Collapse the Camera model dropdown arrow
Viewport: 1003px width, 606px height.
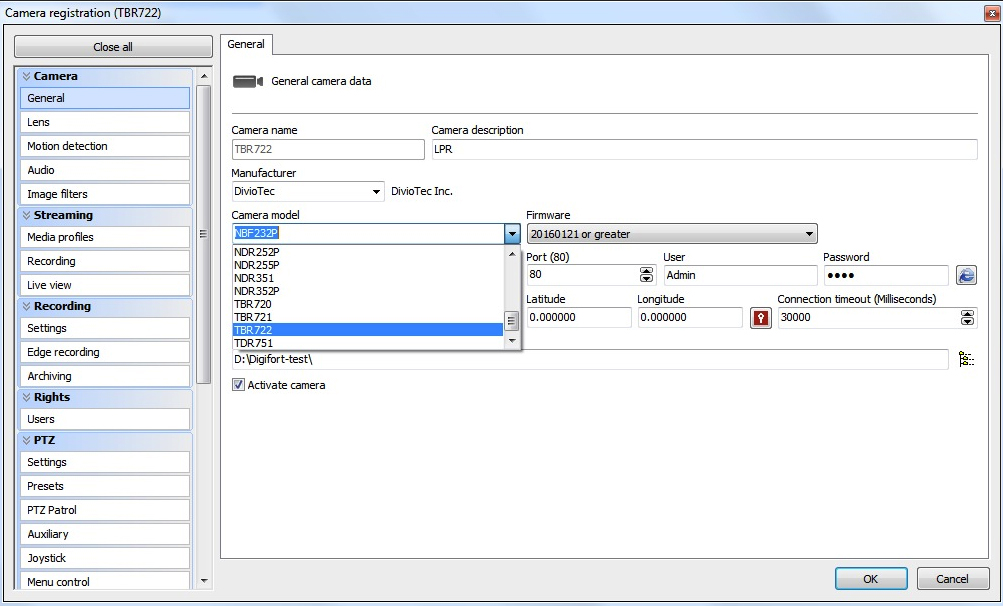point(511,234)
